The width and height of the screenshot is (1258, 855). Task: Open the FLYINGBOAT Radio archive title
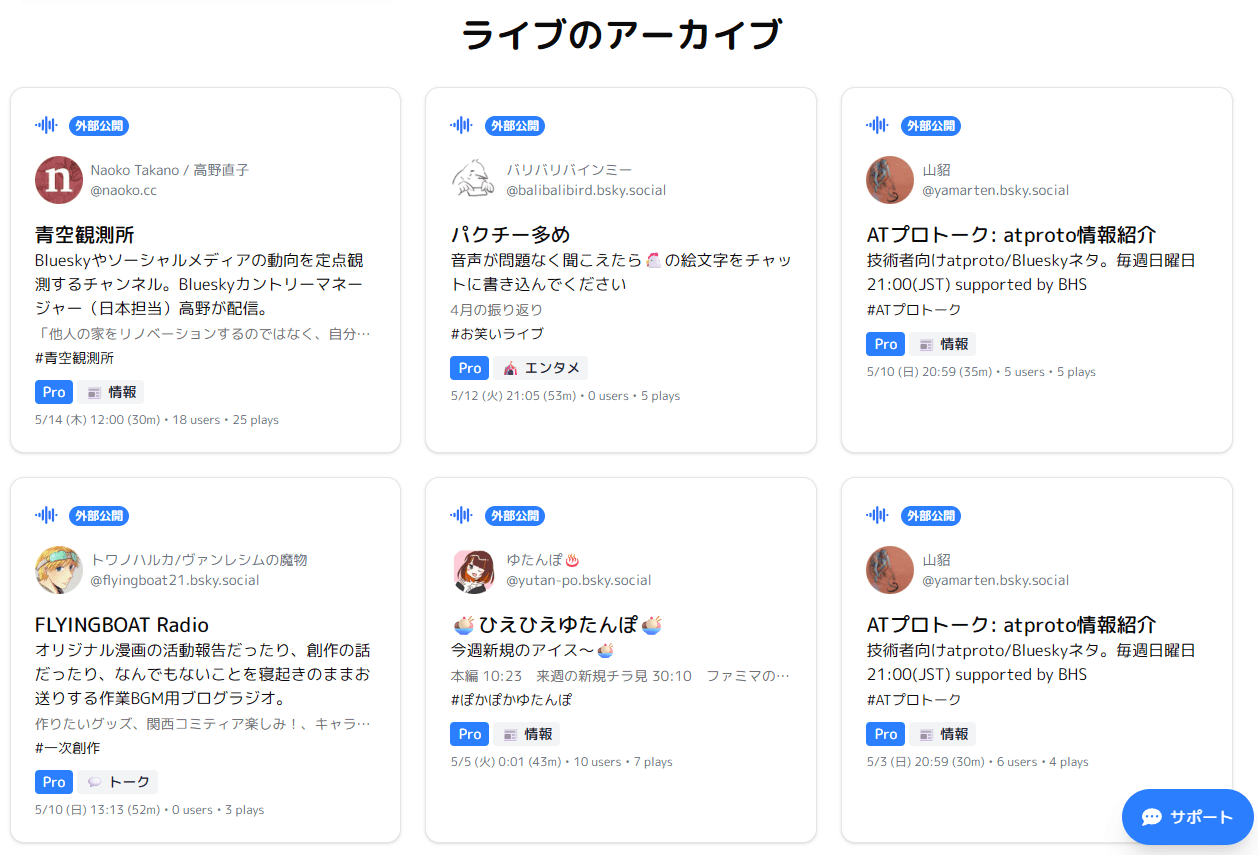coord(122,625)
